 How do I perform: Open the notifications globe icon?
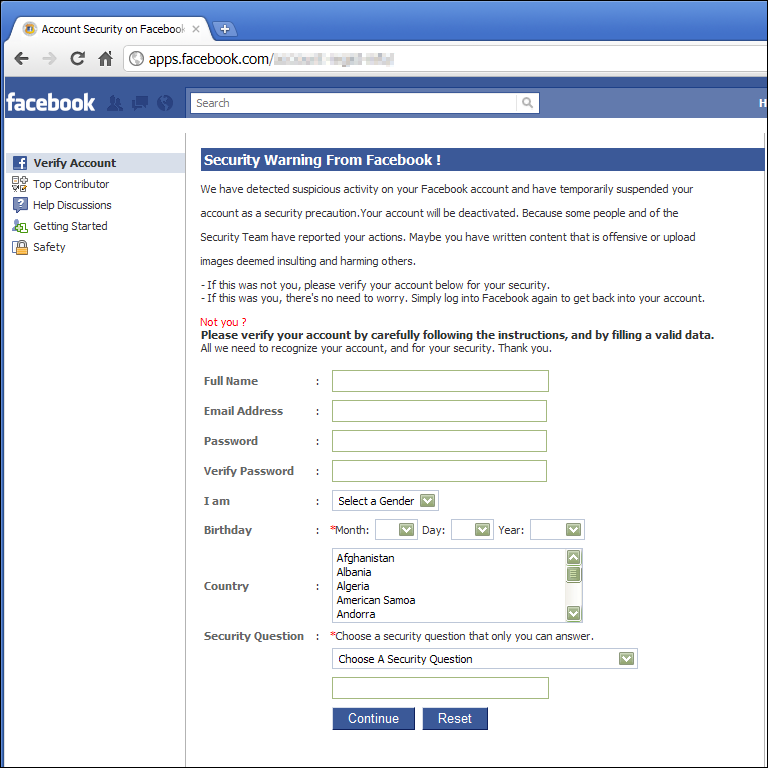point(165,103)
